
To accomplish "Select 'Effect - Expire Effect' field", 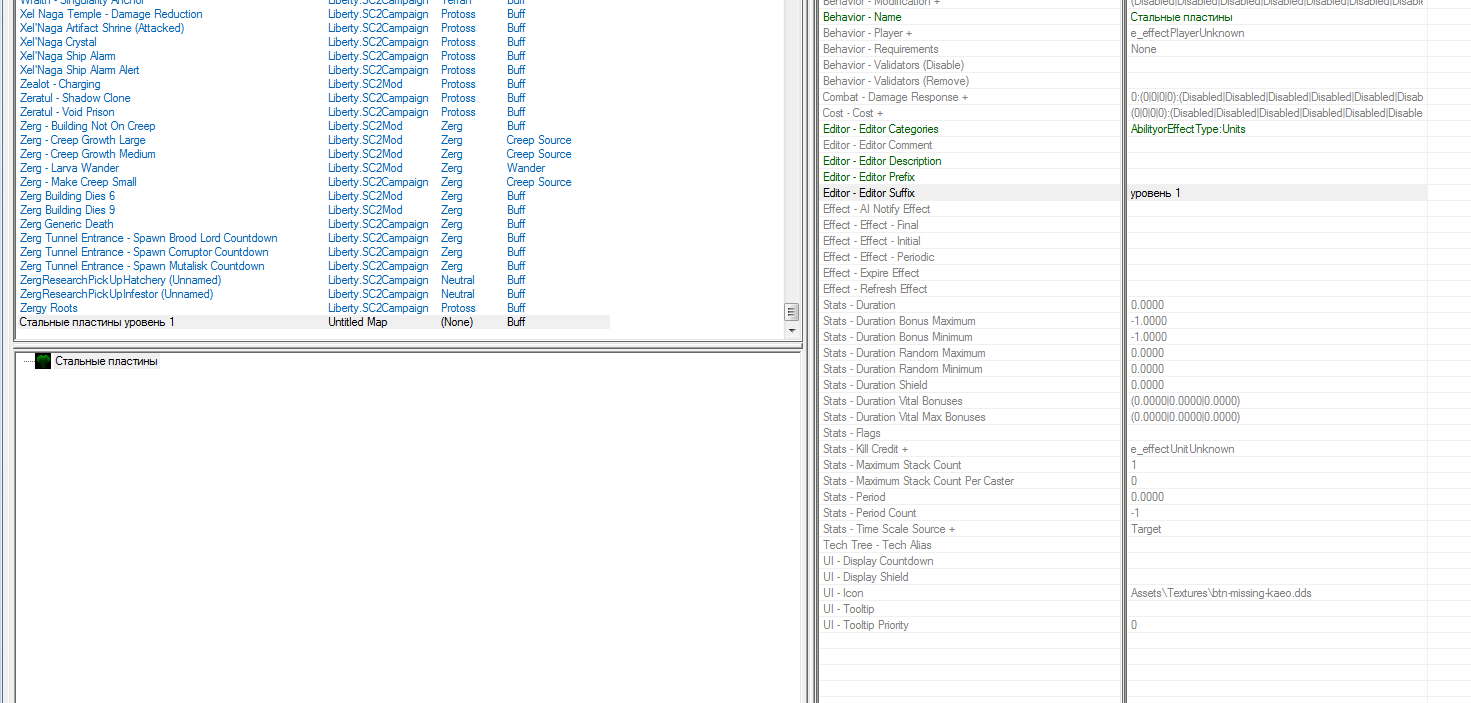I will pyautogui.click(x=871, y=273).
